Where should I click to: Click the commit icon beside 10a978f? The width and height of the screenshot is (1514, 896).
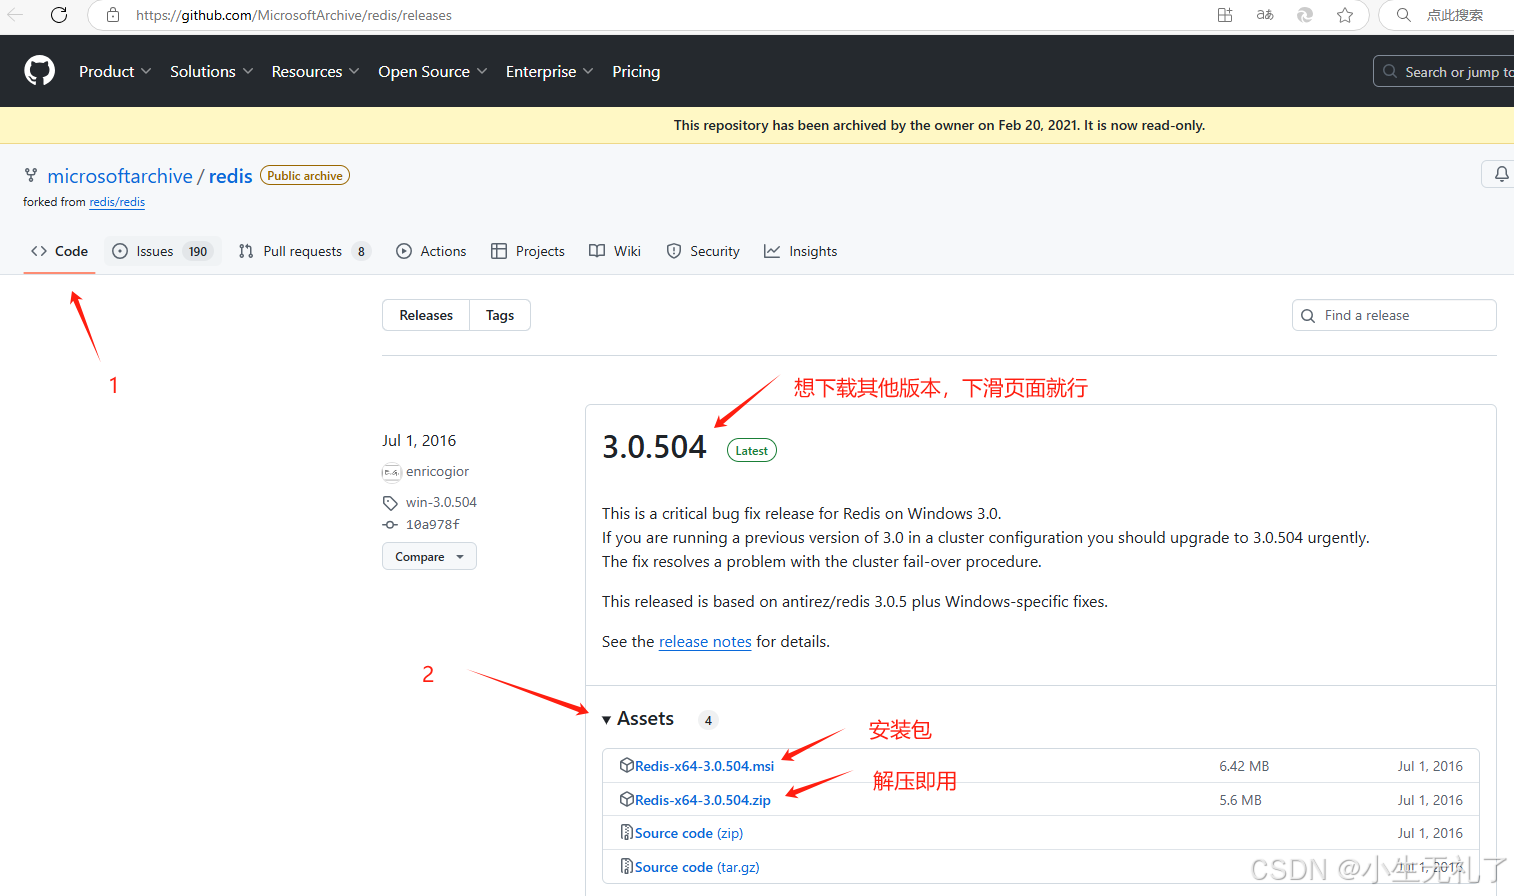[390, 524]
